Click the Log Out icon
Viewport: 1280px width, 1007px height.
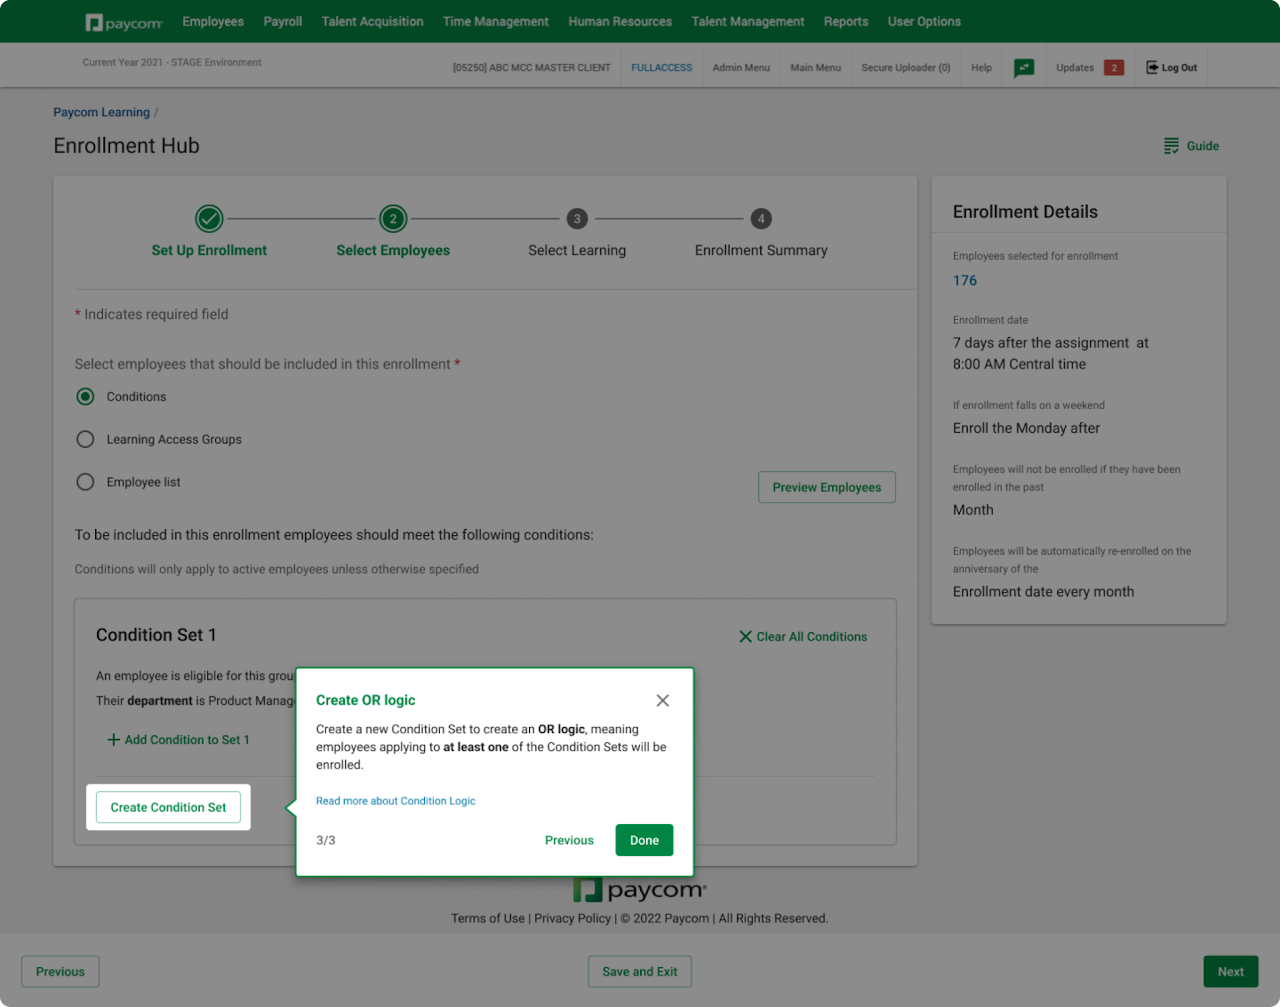pyautogui.click(x=1152, y=68)
